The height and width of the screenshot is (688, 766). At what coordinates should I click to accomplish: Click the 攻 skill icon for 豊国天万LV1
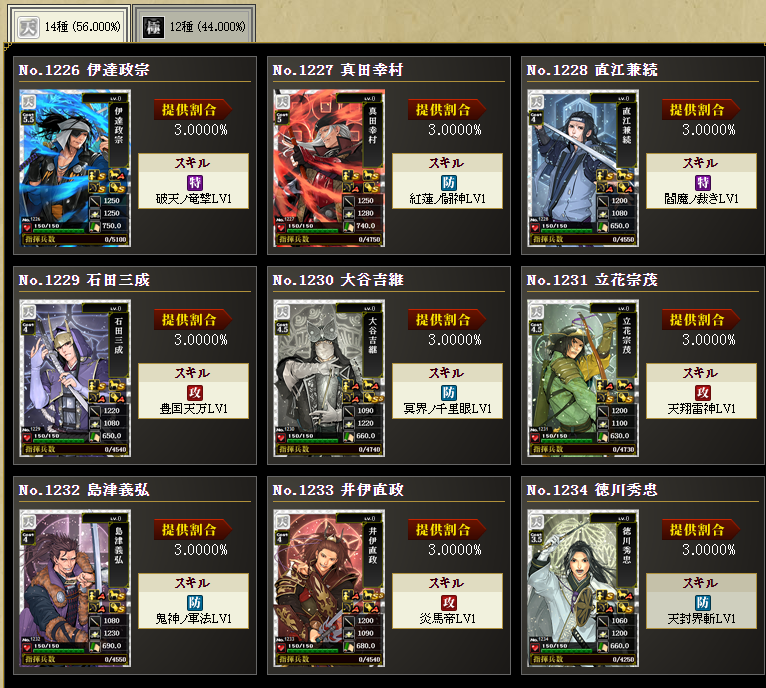pos(195,393)
